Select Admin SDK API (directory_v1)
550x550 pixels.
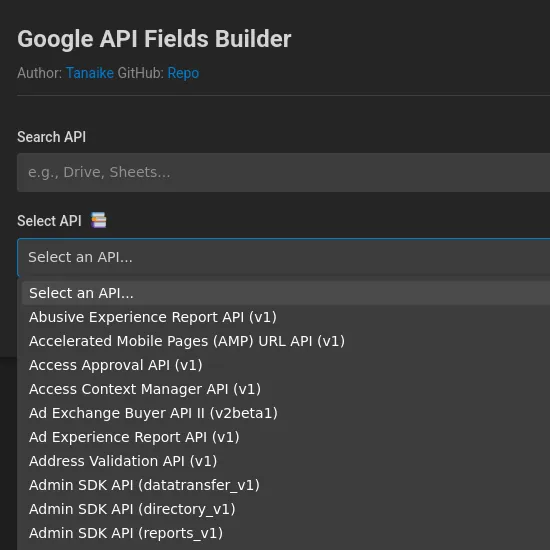point(286,509)
